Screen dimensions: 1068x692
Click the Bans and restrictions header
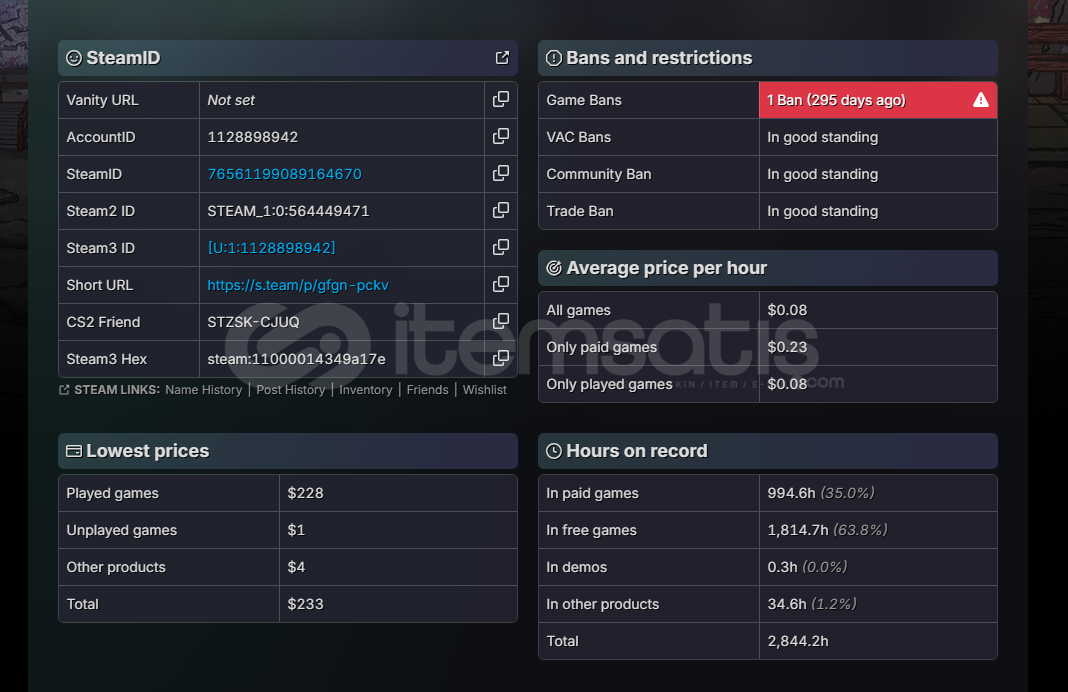(x=659, y=58)
